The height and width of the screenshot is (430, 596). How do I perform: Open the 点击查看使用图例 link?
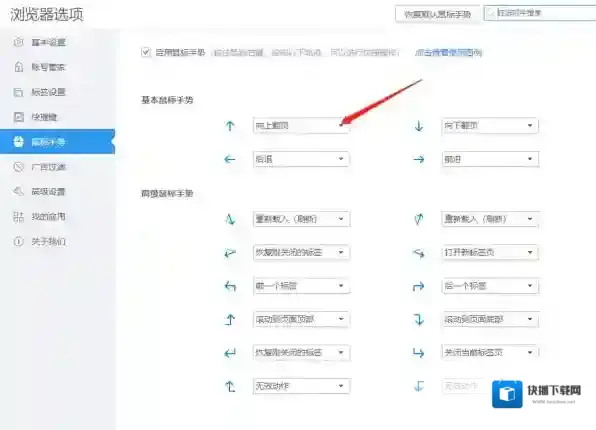449,52
